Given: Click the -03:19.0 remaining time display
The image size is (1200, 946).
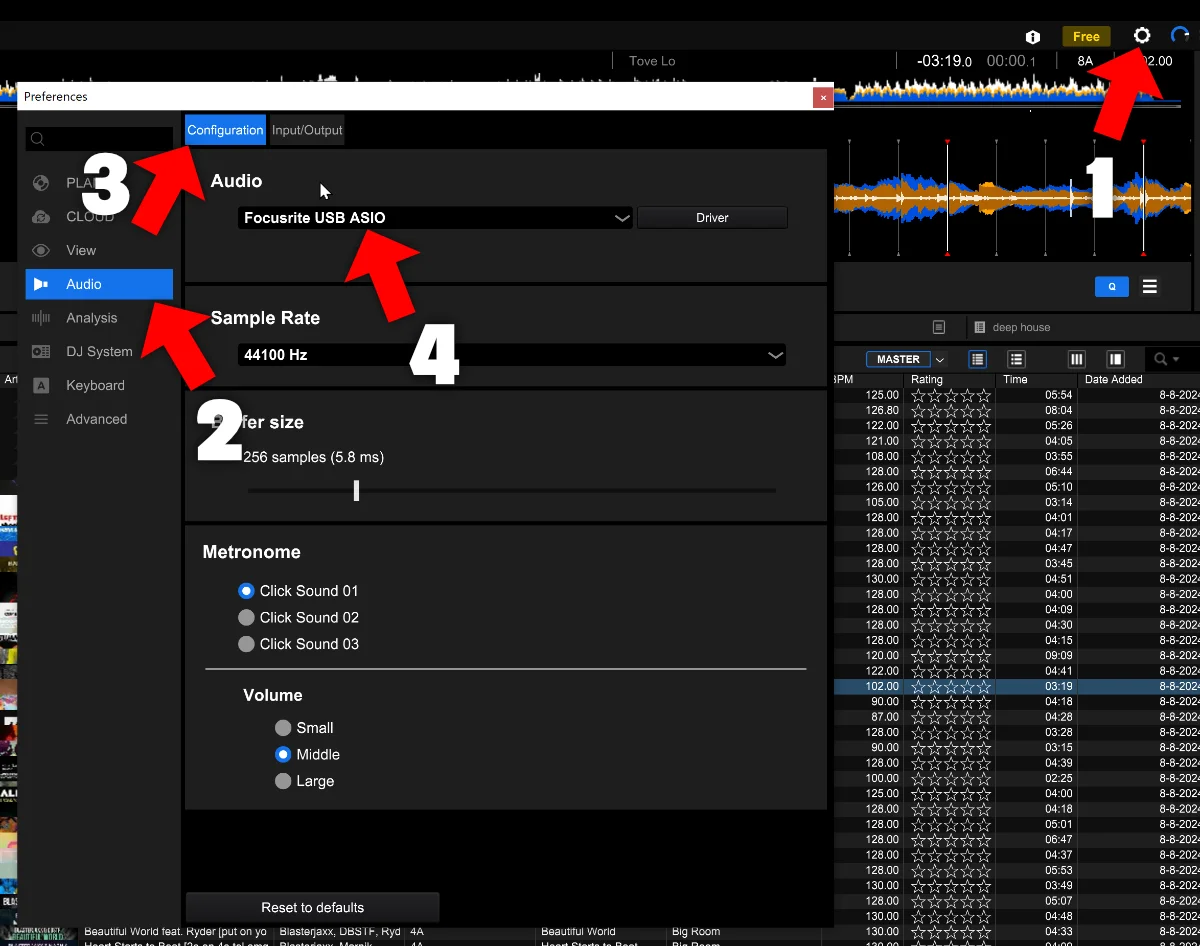Looking at the screenshot, I should coord(944,61).
